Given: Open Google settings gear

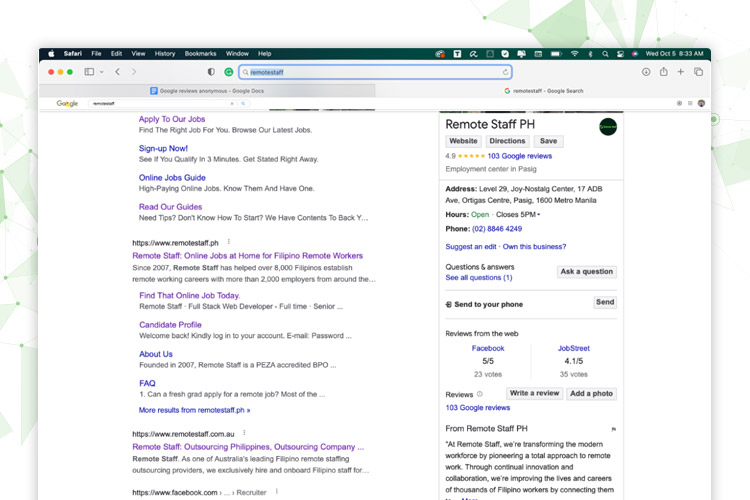Looking at the screenshot, I should tap(679, 103).
